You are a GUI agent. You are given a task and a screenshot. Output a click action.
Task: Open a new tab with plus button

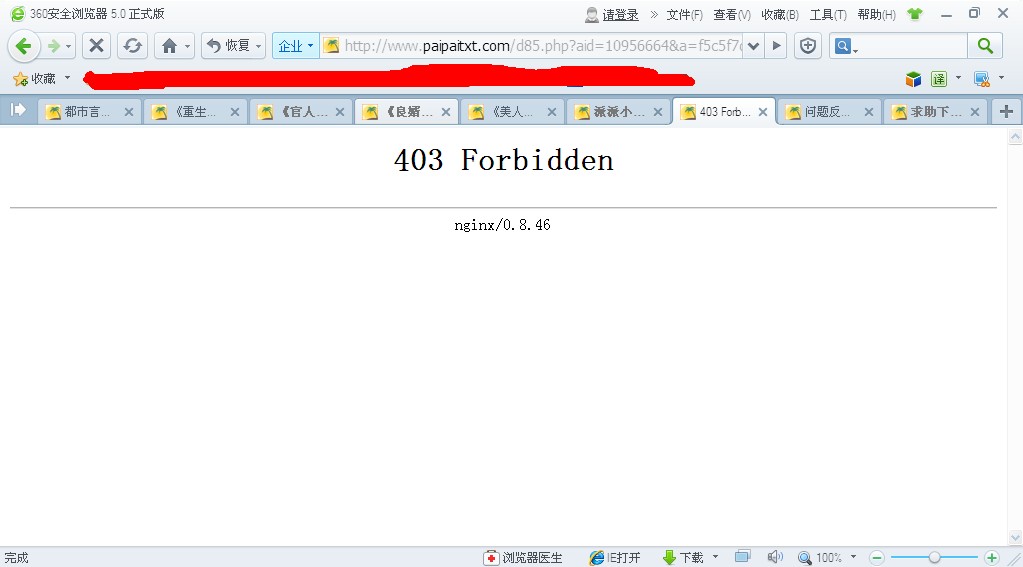coord(1006,112)
